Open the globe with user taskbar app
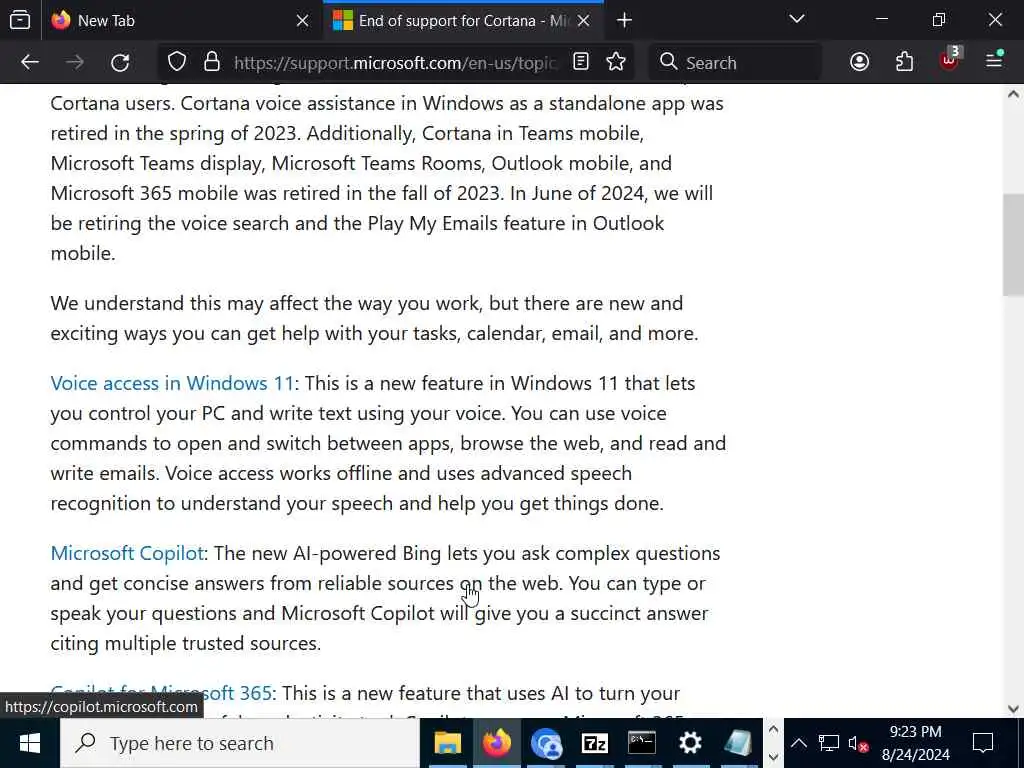Viewport: 1024px width, 768px height. (546, 743)
